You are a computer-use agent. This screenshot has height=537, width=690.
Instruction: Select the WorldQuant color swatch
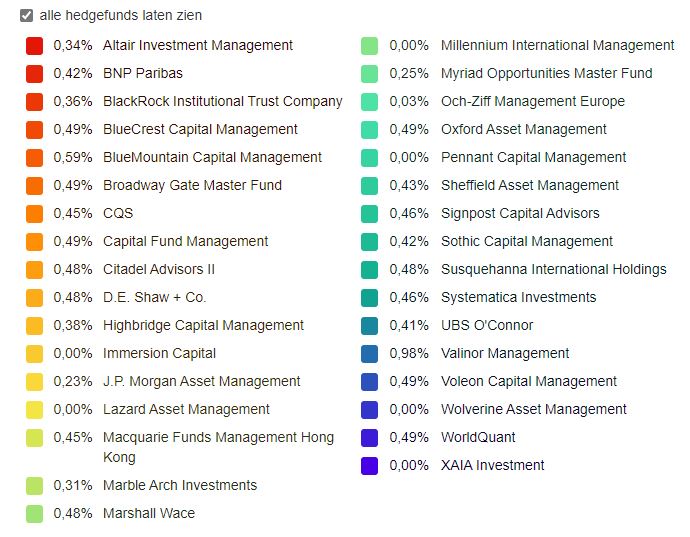pos(370,437)
